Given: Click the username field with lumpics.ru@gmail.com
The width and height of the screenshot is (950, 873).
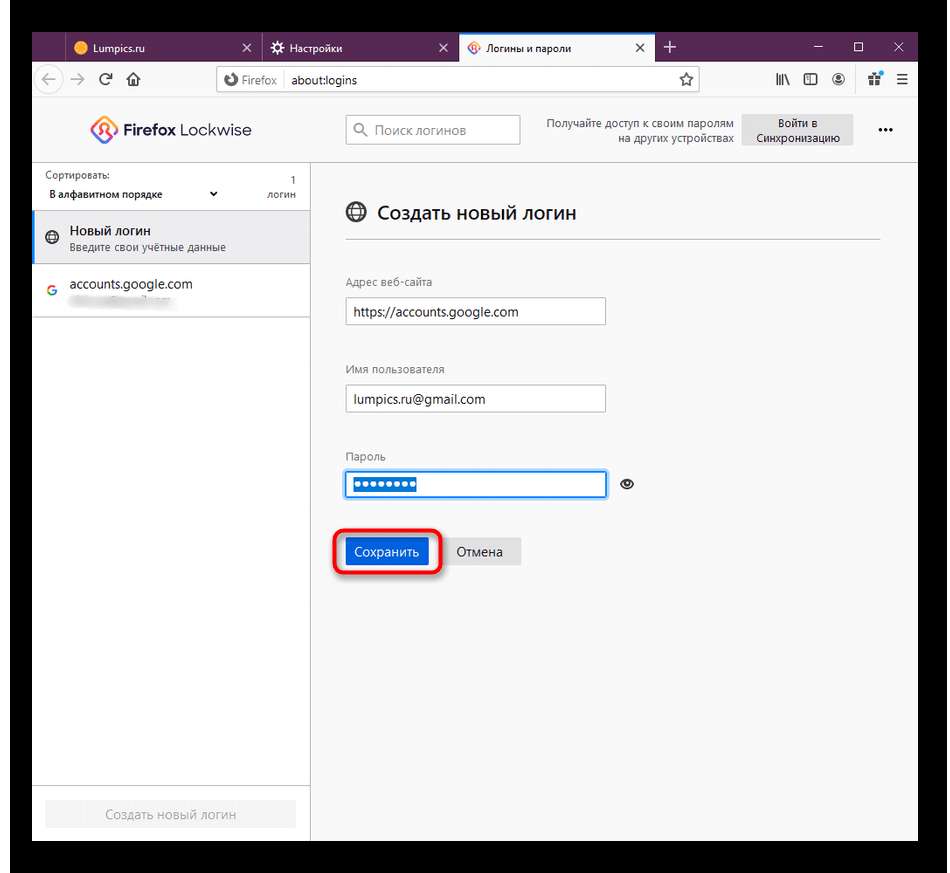Looking at the screenshot, I should click(476, 399).
